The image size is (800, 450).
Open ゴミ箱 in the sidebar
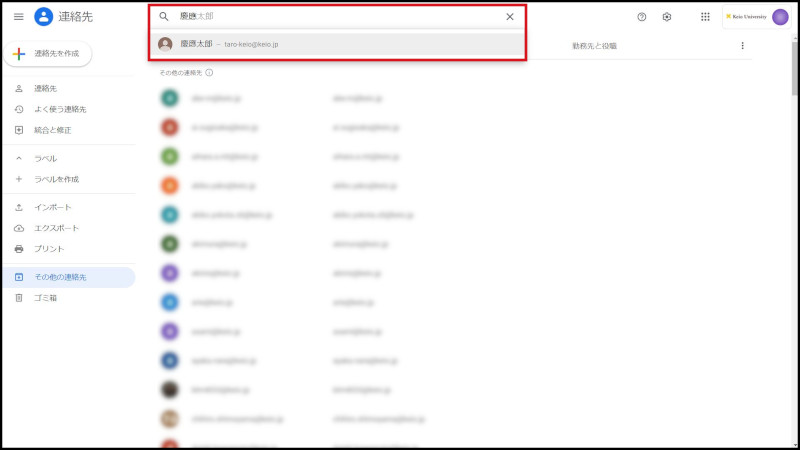point(46,298)
